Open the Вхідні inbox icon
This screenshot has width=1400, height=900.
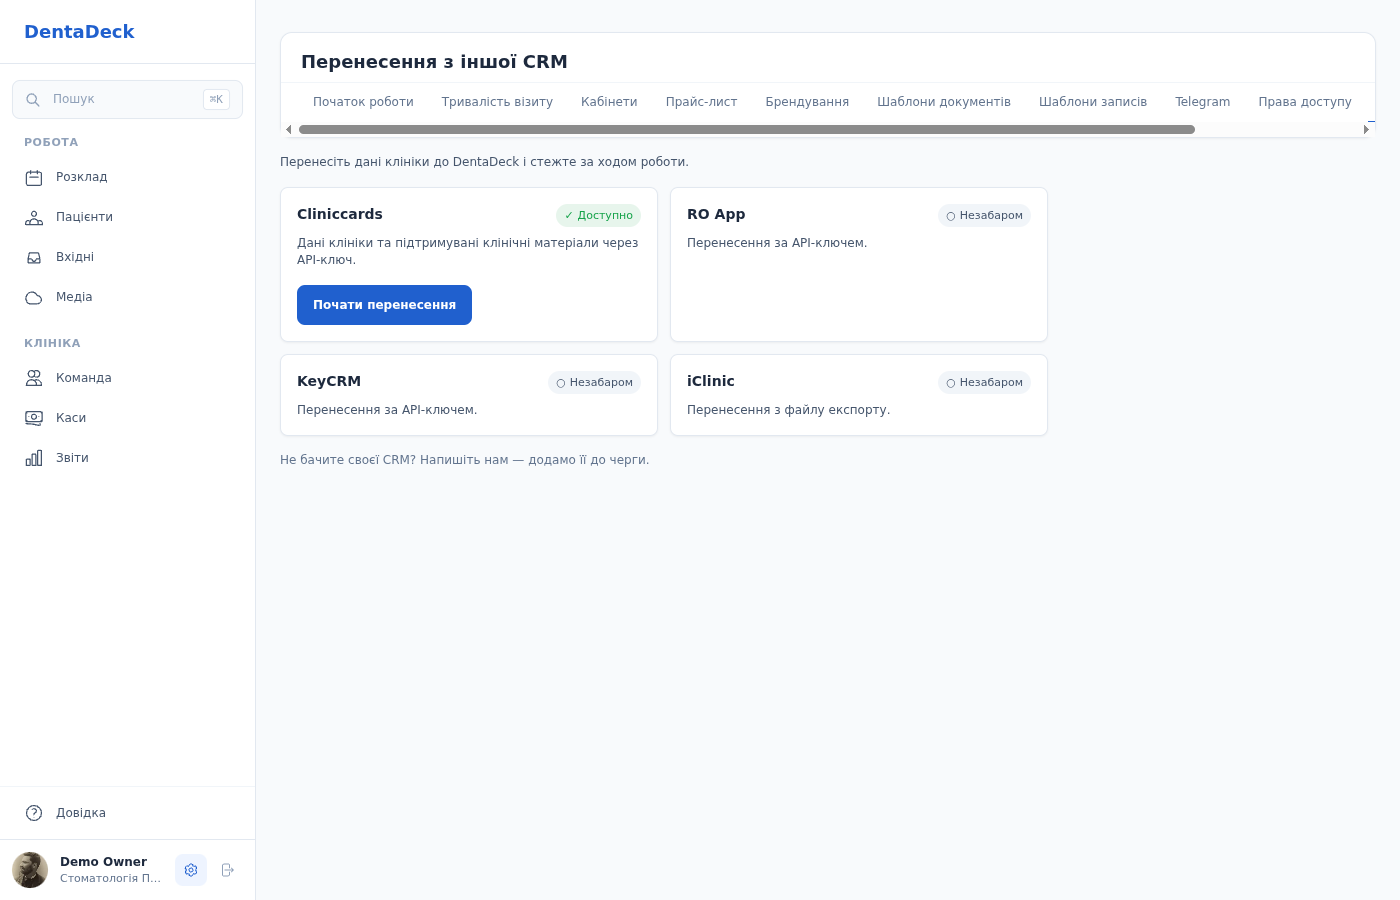34,258
